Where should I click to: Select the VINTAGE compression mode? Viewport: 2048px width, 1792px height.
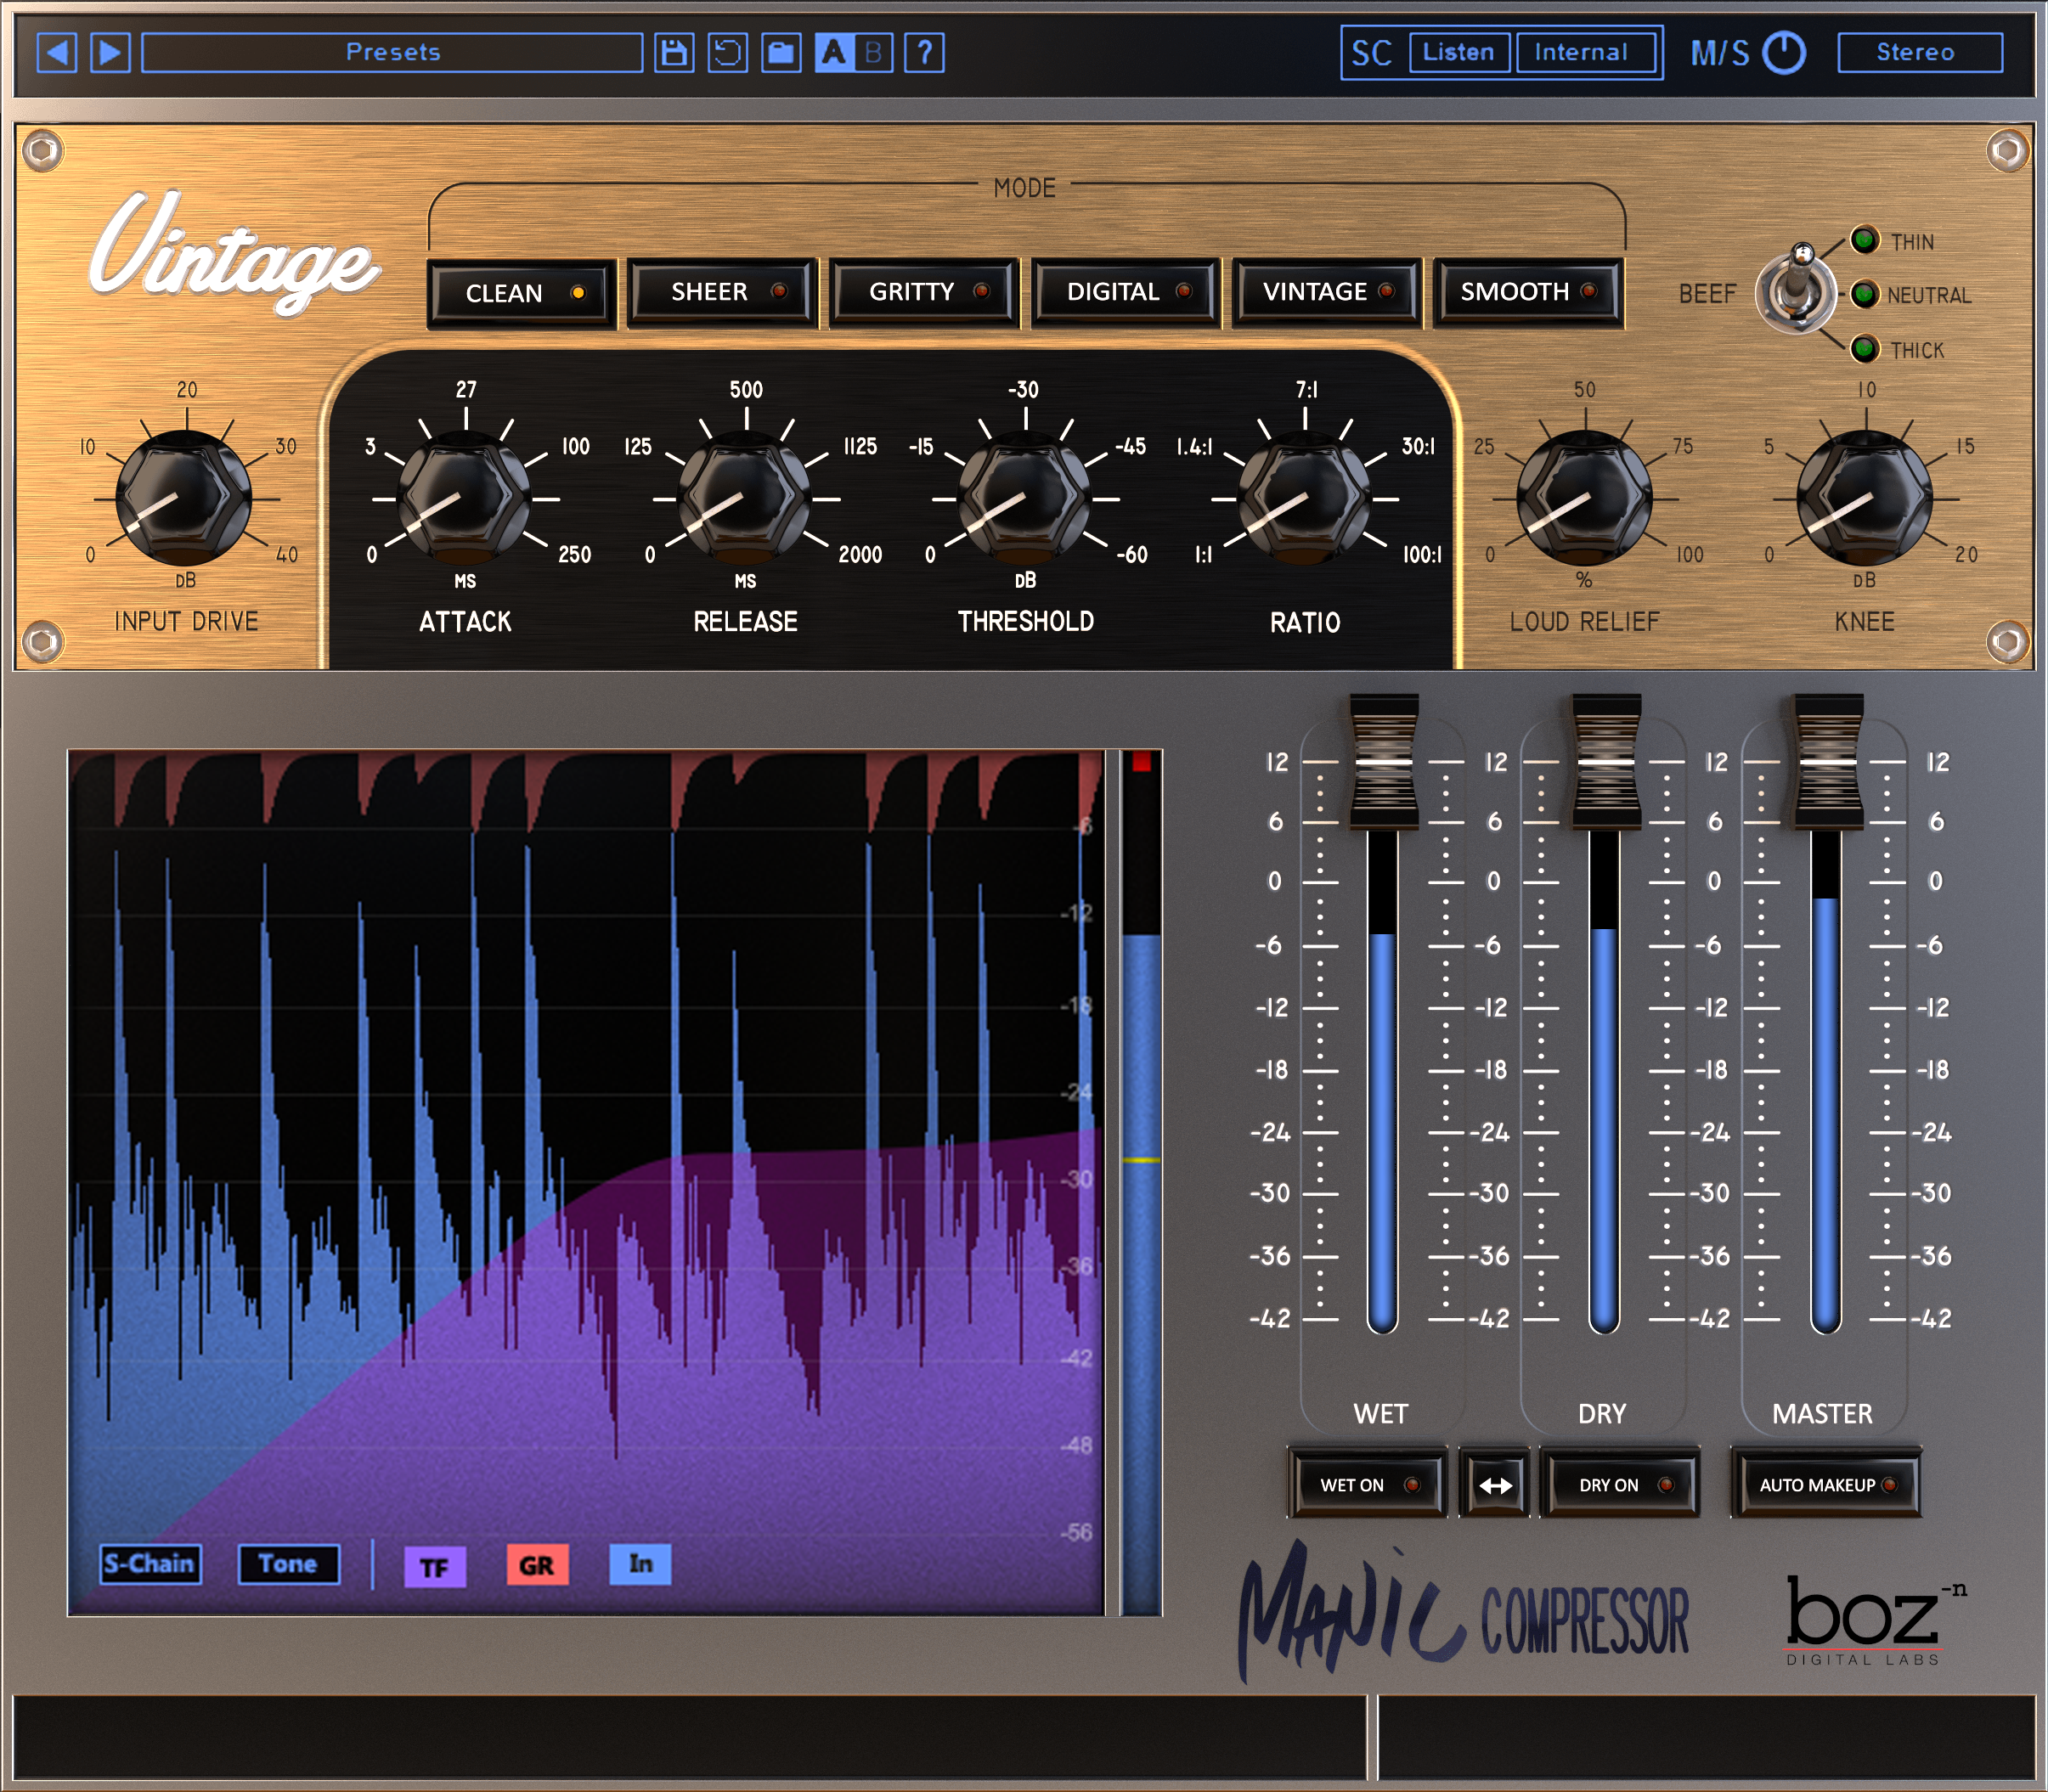(1322, 293)
